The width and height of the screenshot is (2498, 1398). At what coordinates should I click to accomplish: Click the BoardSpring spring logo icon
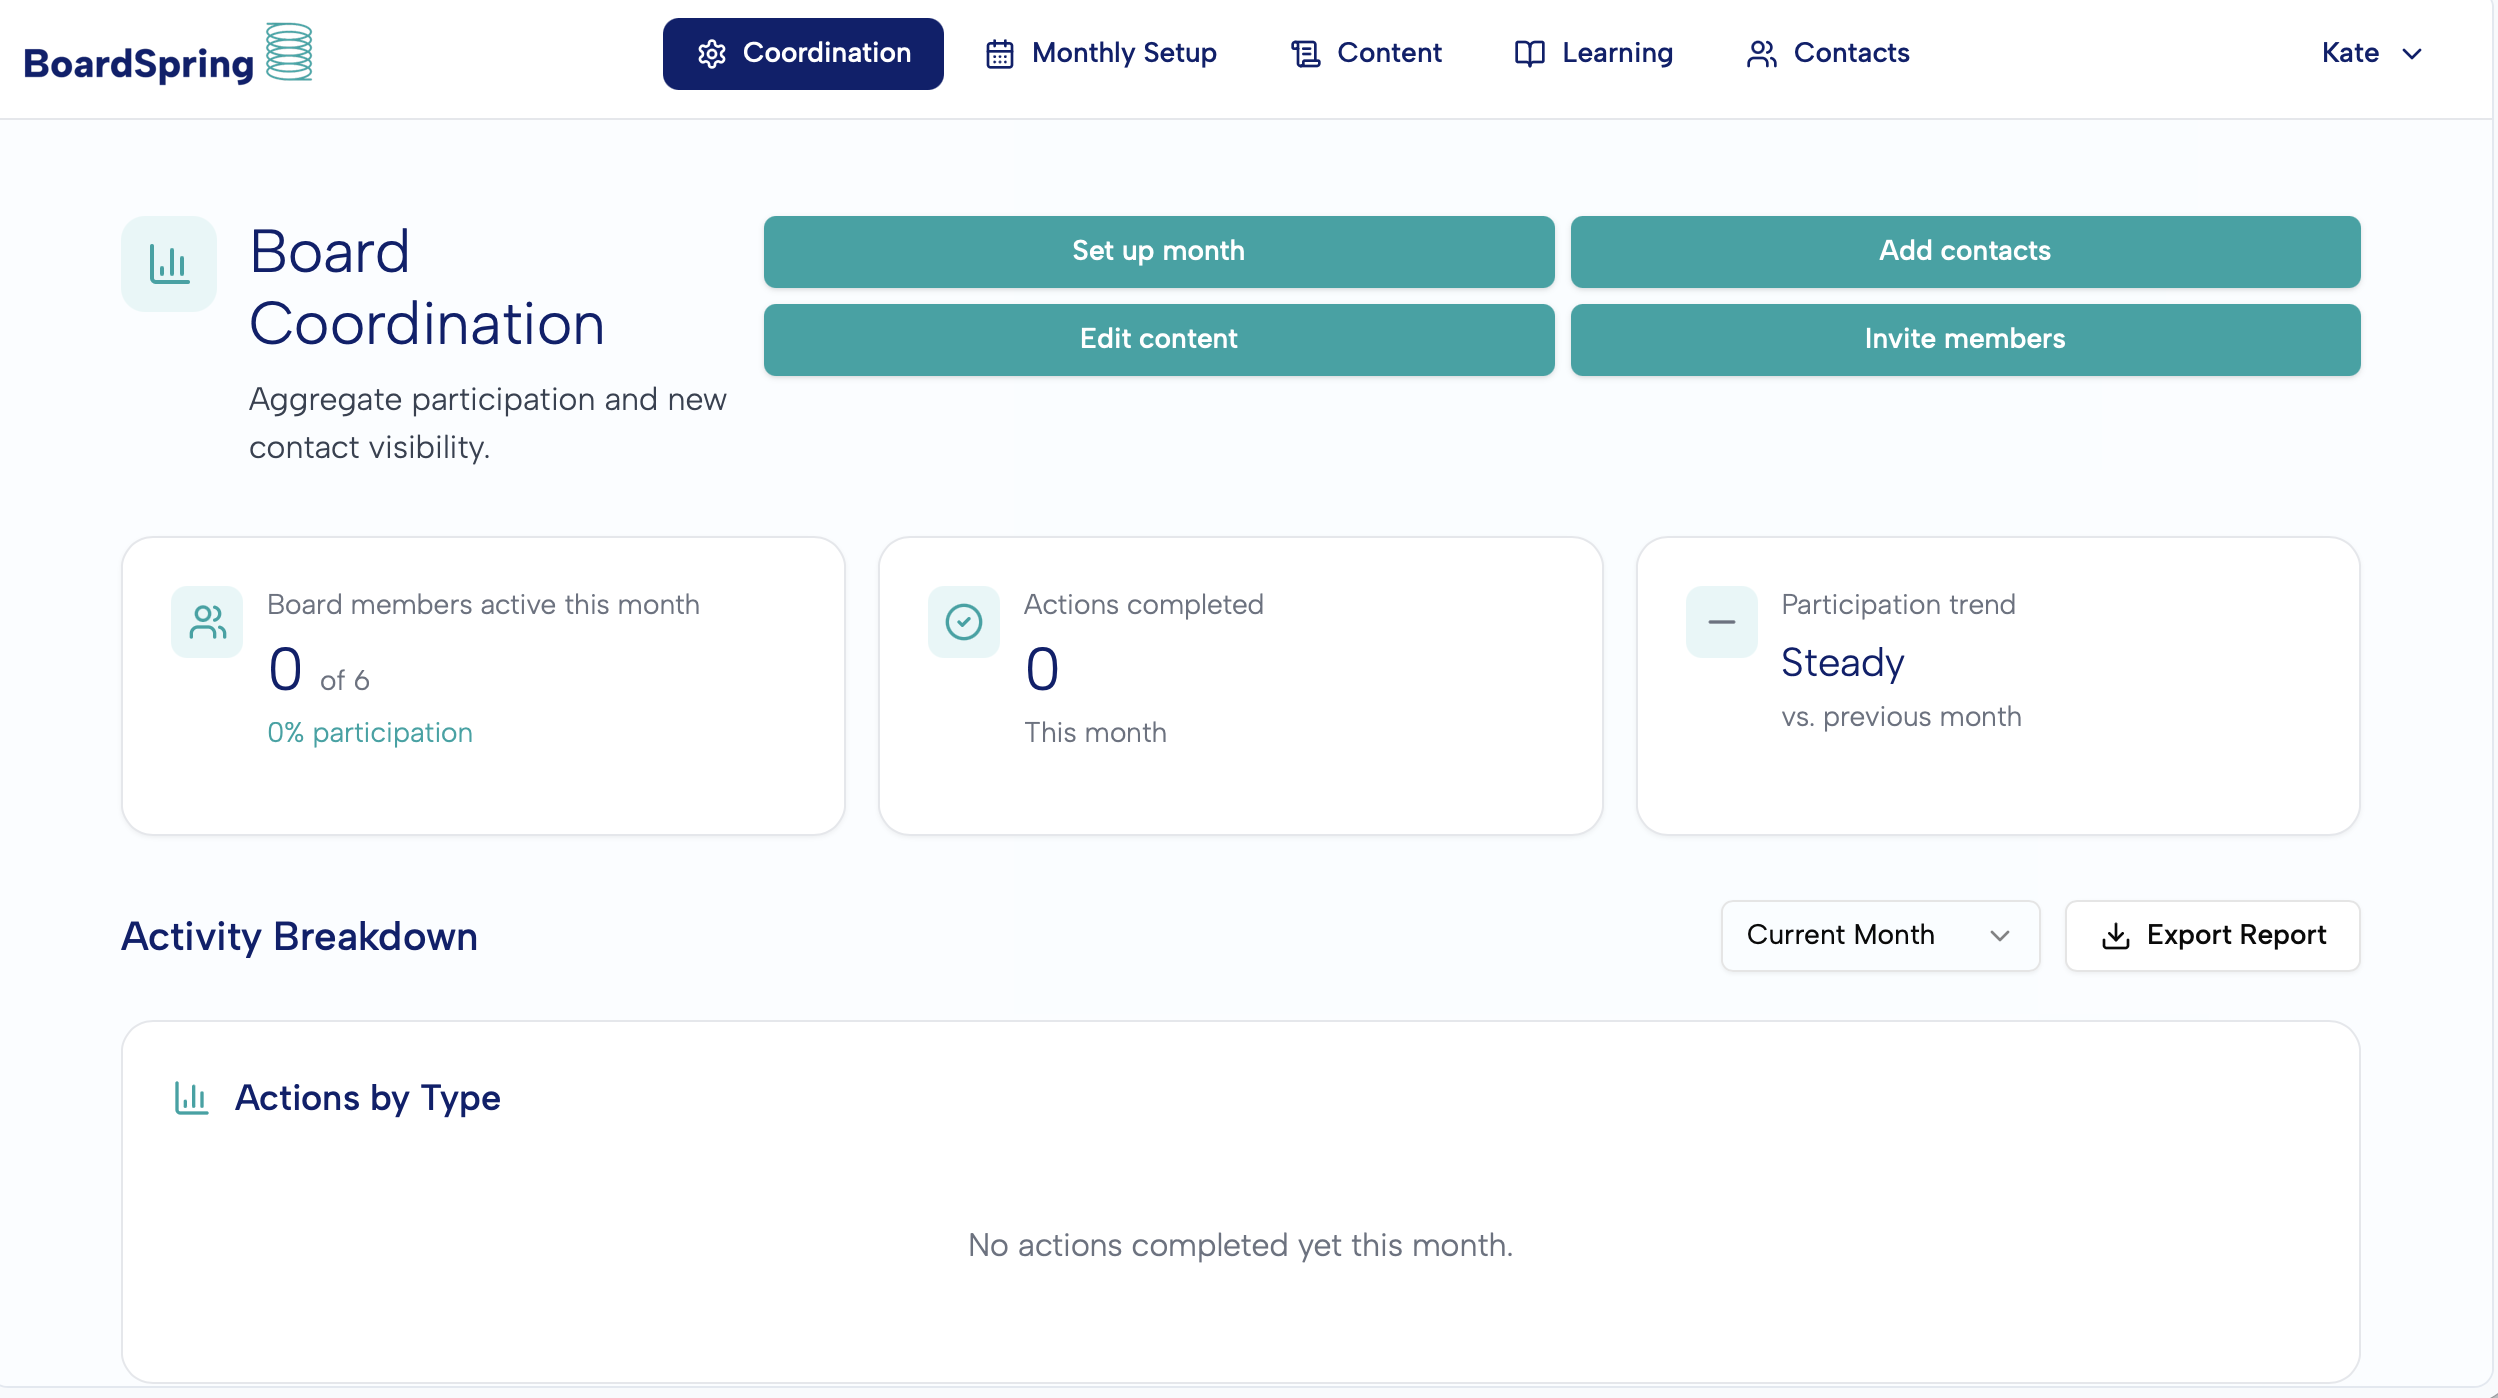(289, 52)
